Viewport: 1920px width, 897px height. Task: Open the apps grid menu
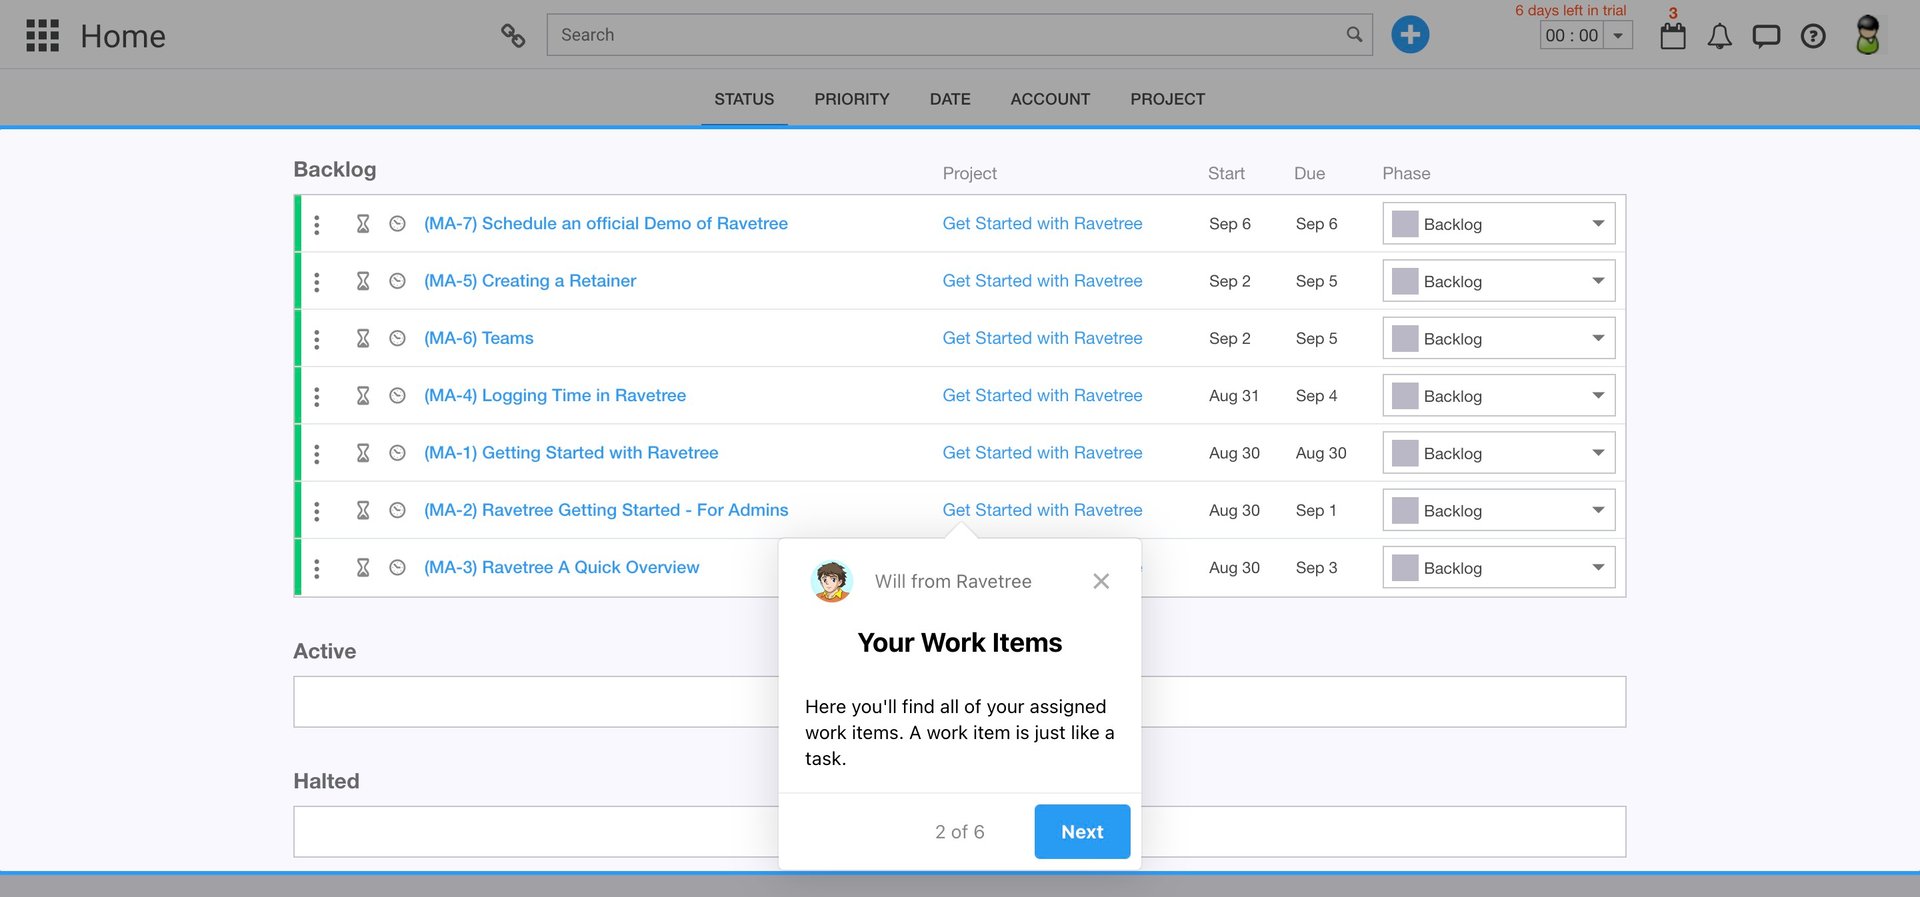tap(42, 35)
